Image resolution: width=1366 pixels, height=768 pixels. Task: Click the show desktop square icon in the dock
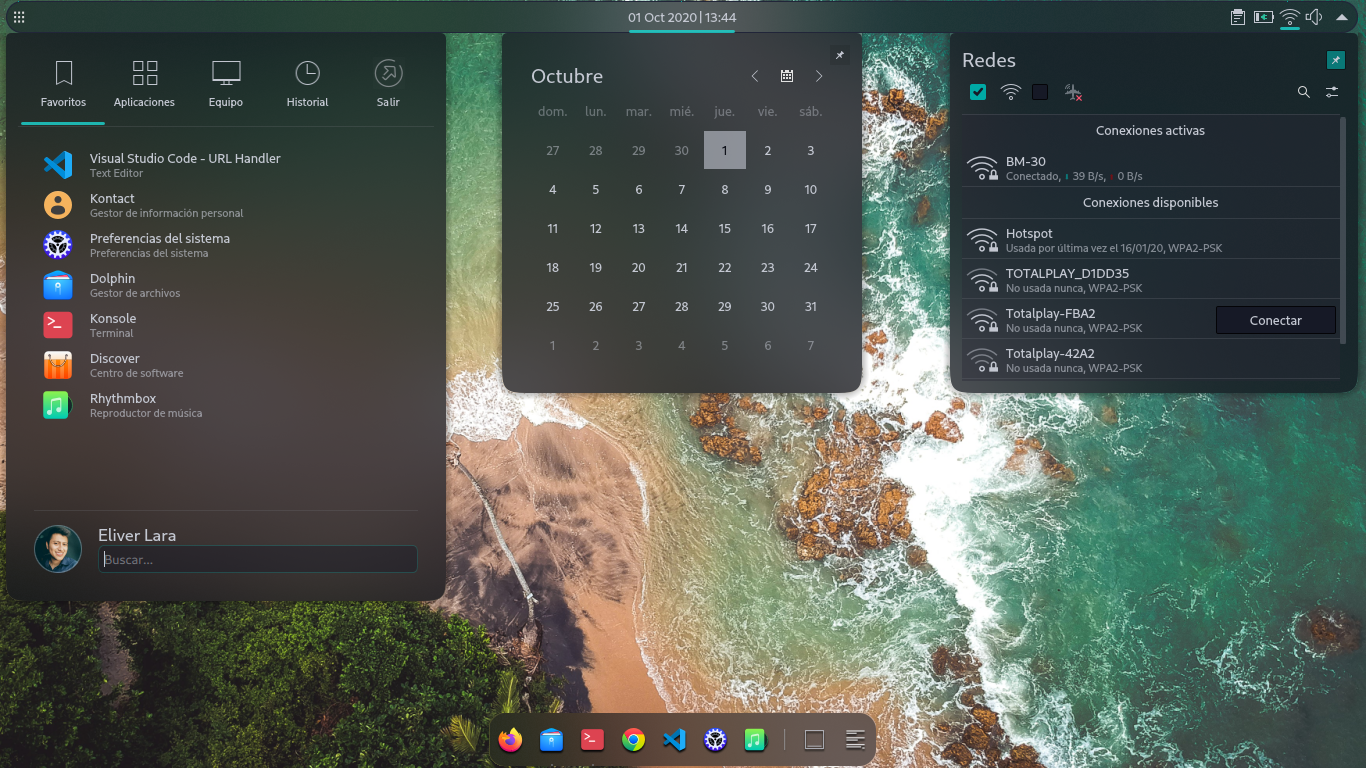[814, 740]
